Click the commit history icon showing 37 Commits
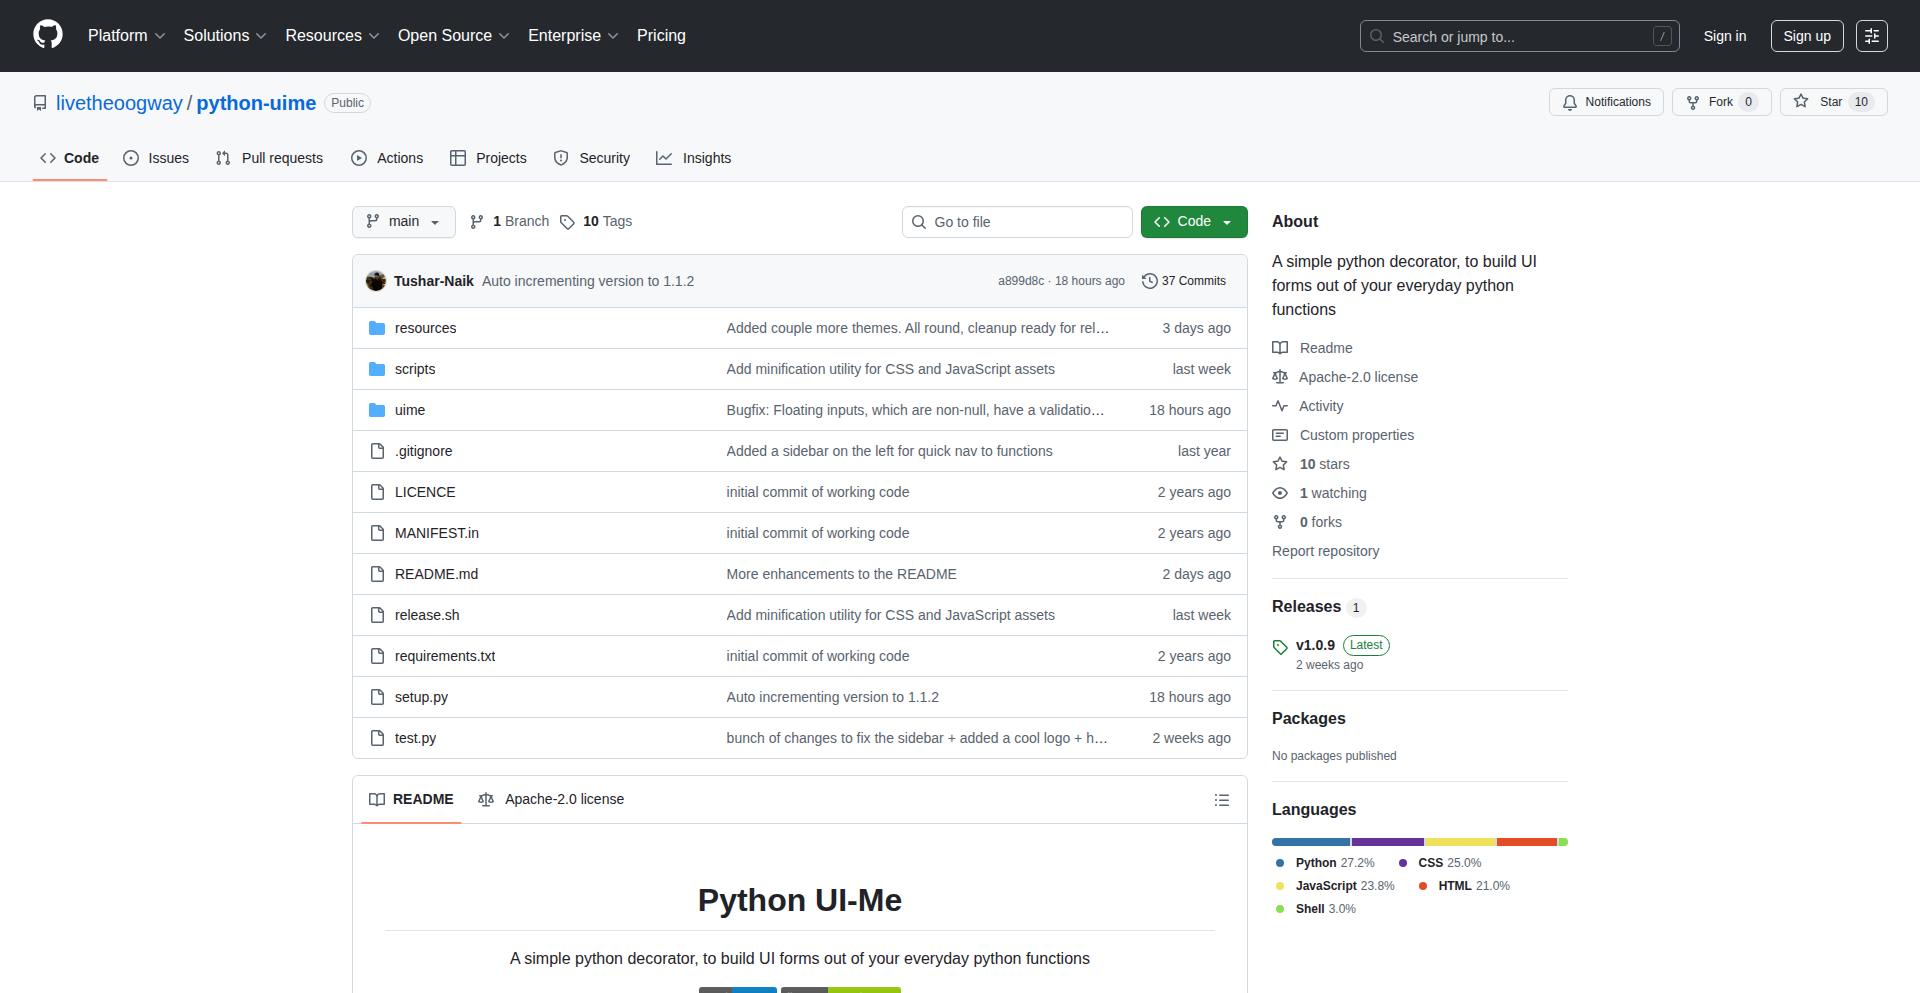The image size is (1920, 993). 1149,281
